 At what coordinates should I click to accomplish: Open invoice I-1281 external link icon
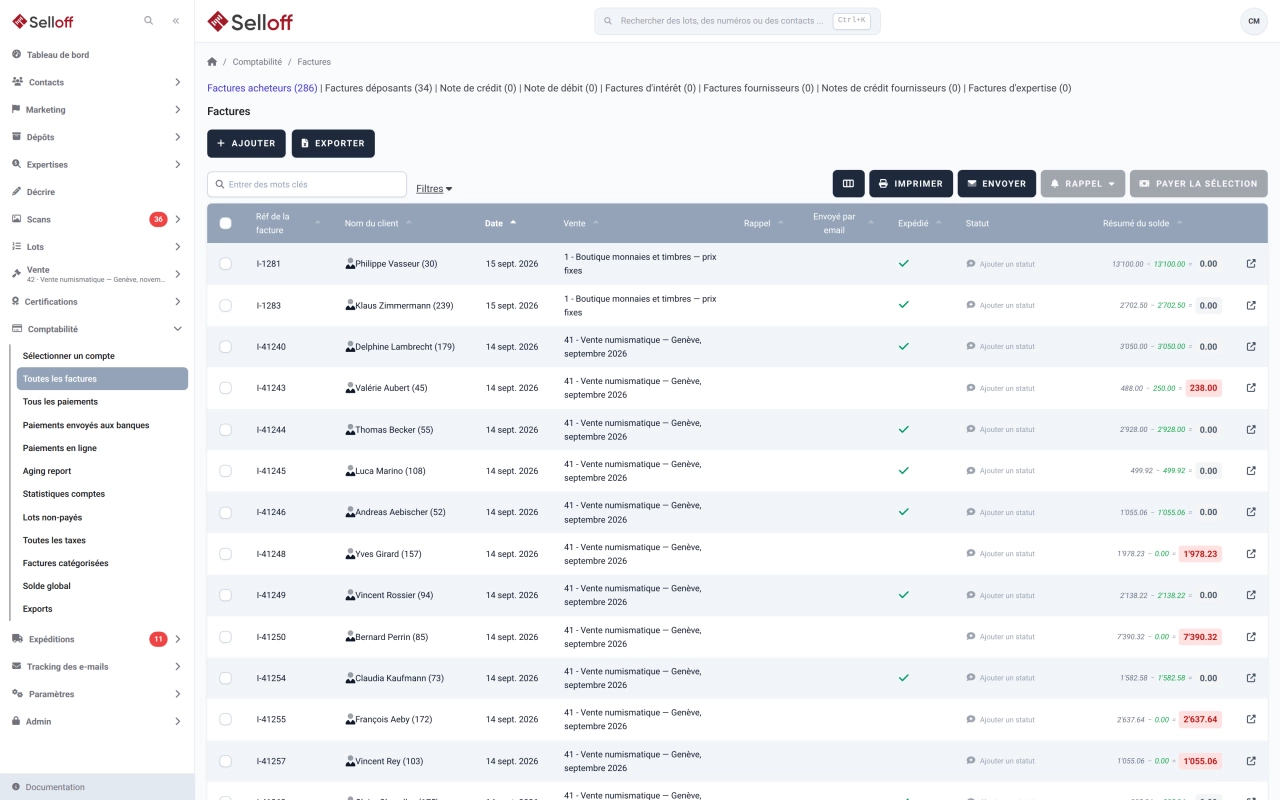click(x=1251, y=264)
